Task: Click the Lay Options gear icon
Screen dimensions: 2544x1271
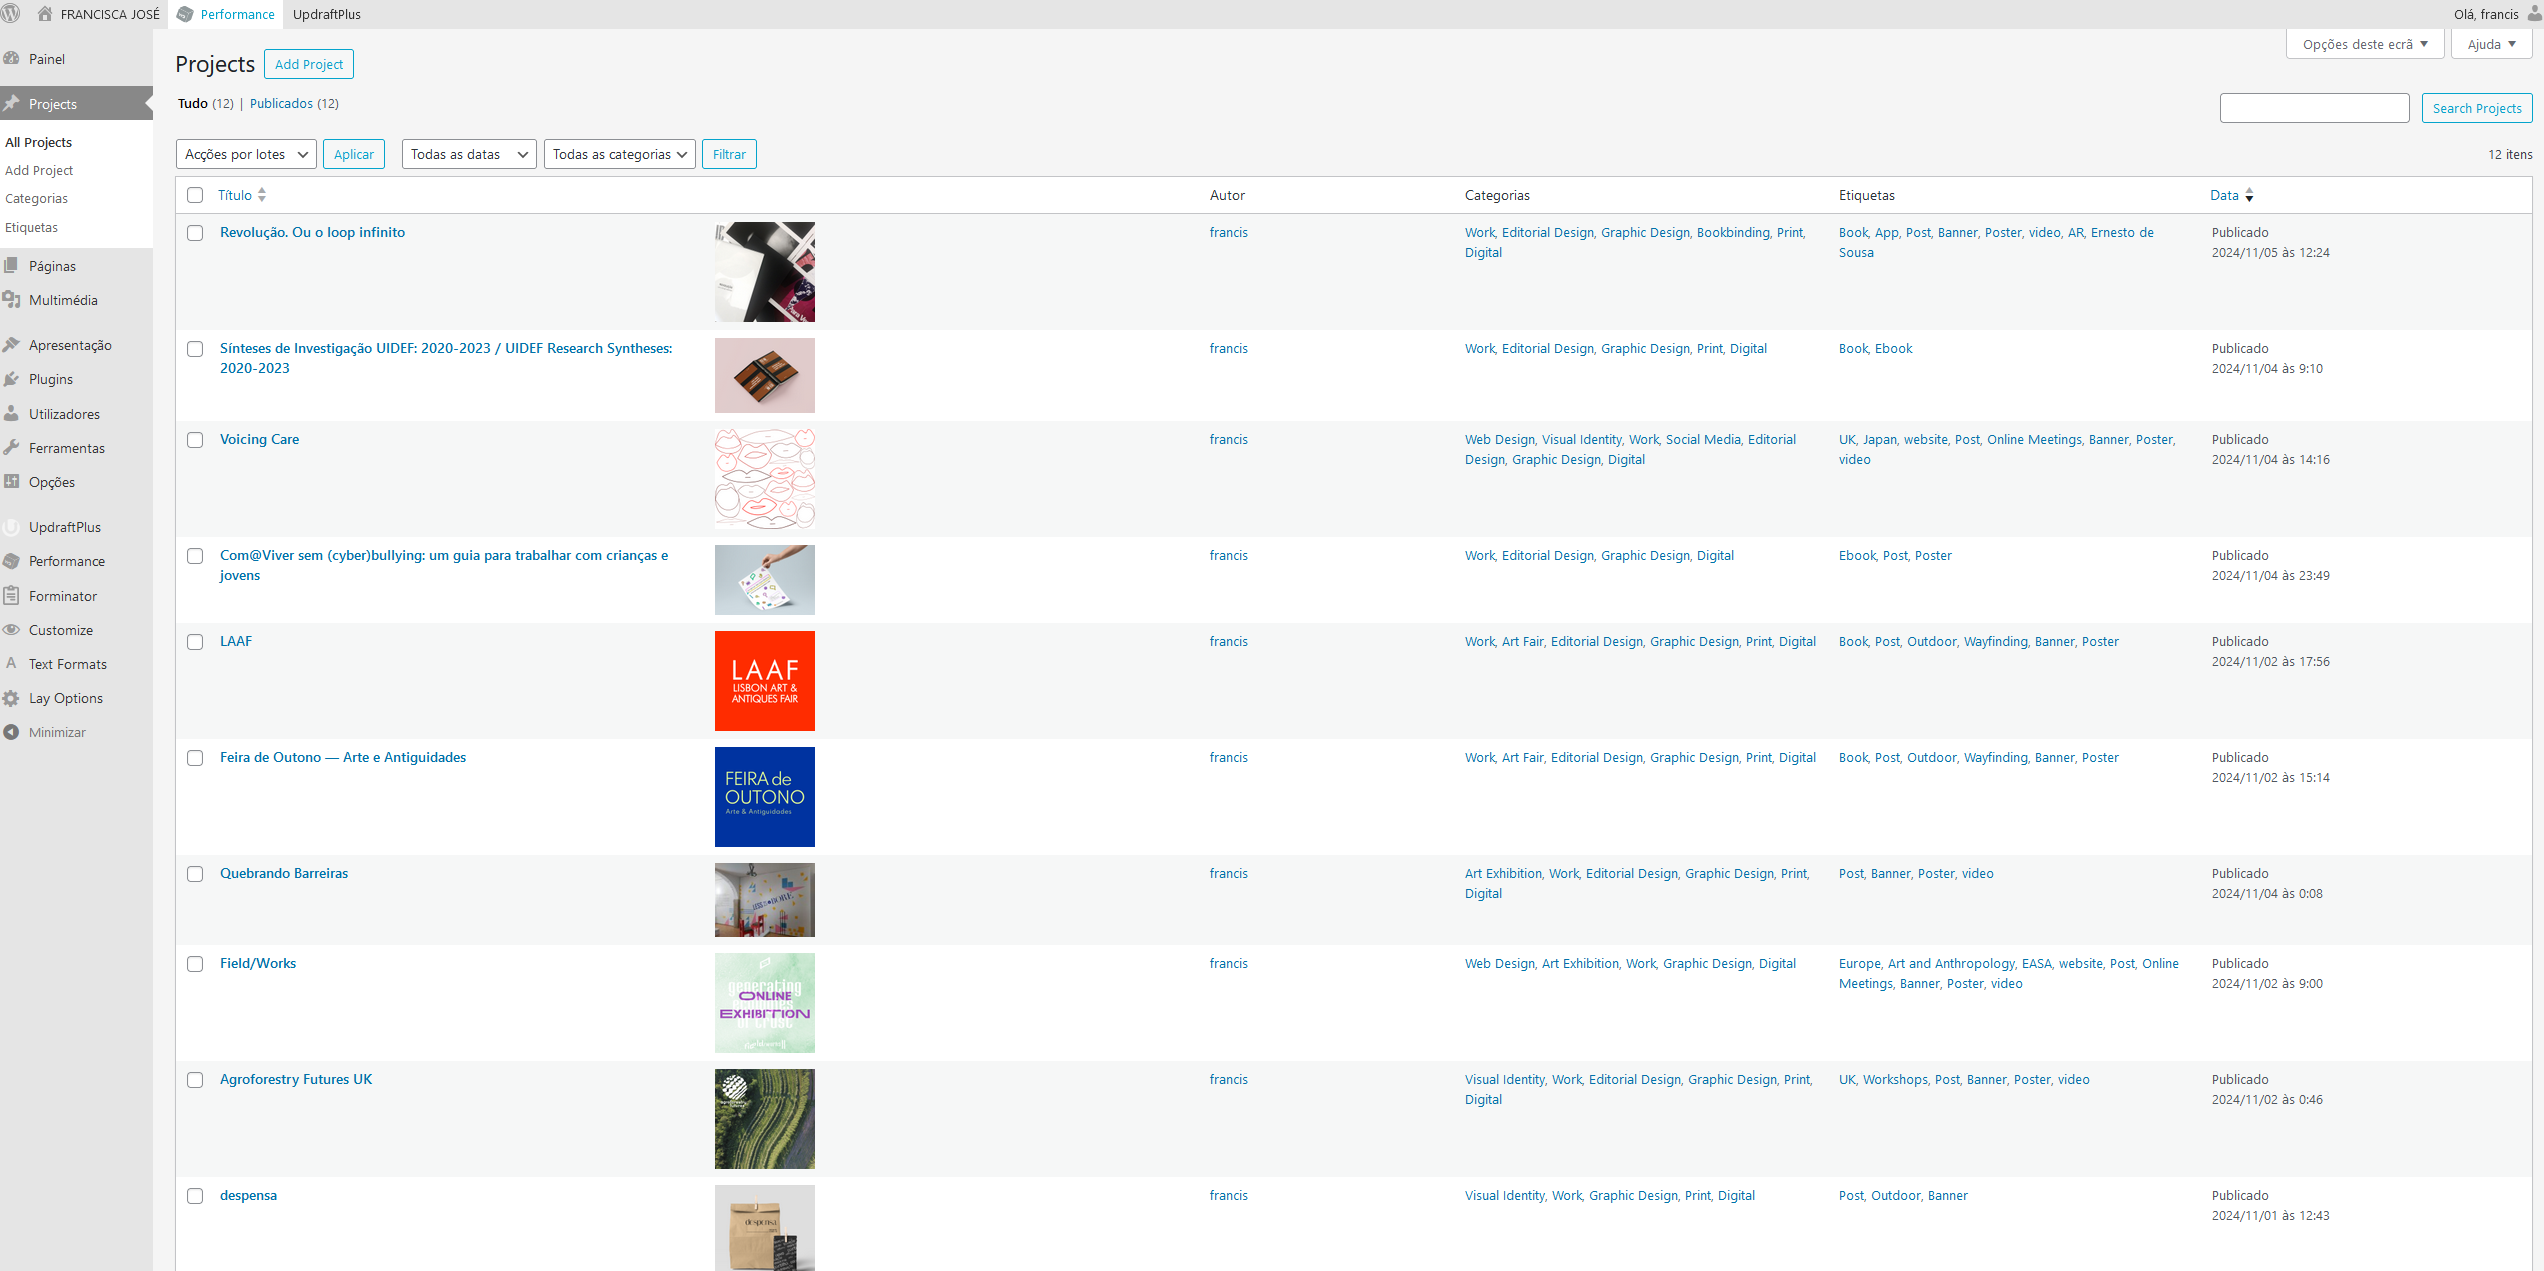Action: point(12,698)
